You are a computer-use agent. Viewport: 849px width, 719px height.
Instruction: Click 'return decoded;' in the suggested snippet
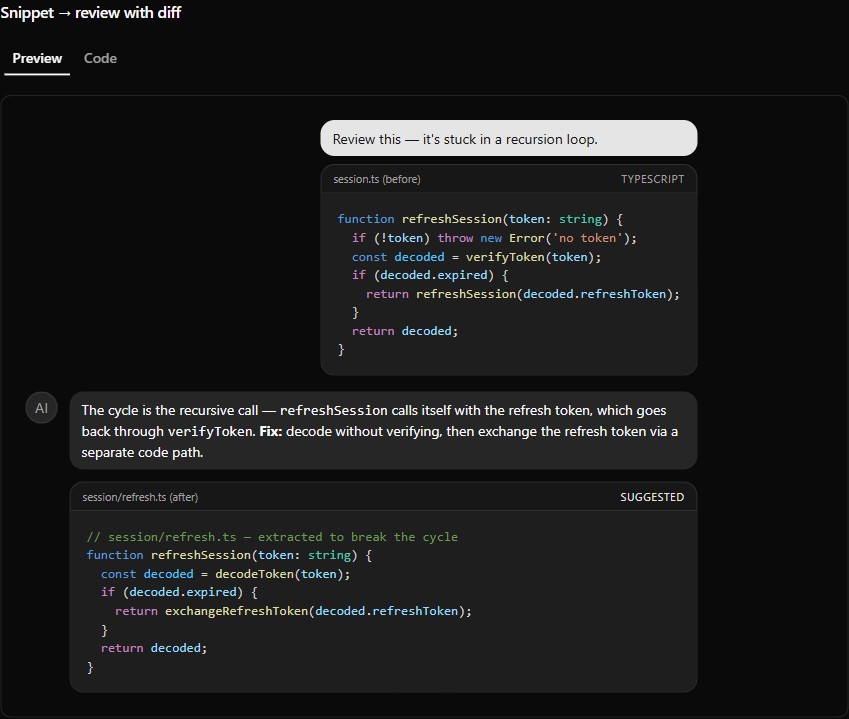point(154,649)
